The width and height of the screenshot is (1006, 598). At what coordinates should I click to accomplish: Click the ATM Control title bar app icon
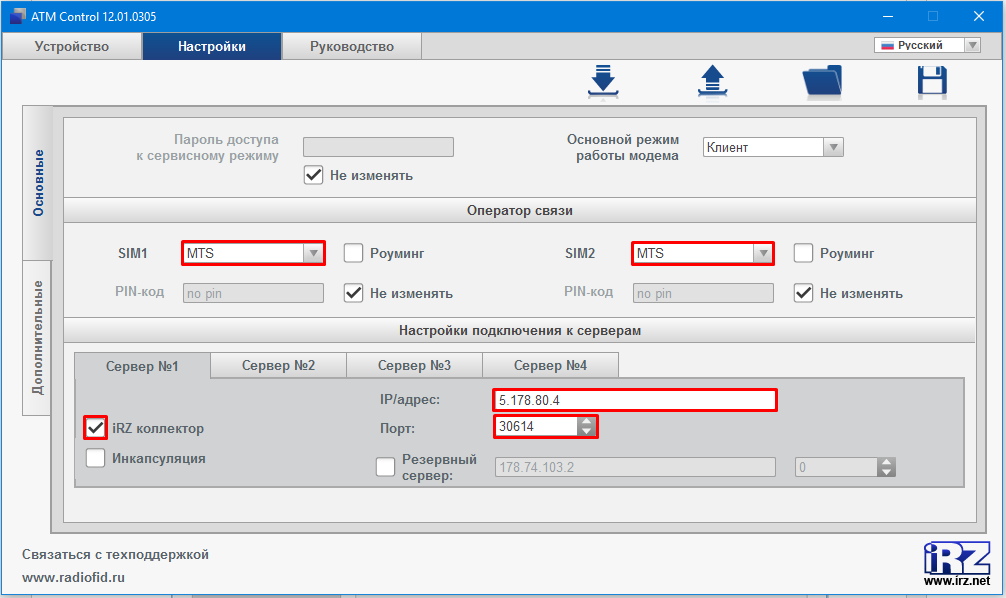tap(17, 16)
